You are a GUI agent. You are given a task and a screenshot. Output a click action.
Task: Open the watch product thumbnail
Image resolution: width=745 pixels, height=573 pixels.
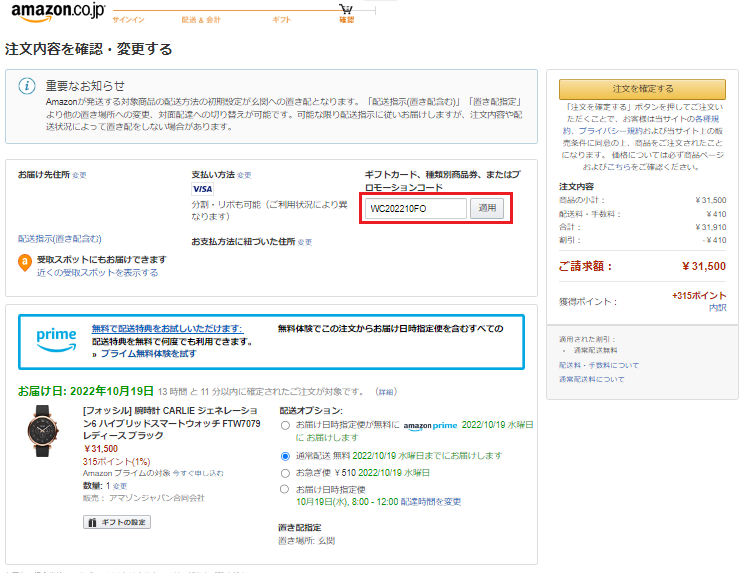(43, 431)
